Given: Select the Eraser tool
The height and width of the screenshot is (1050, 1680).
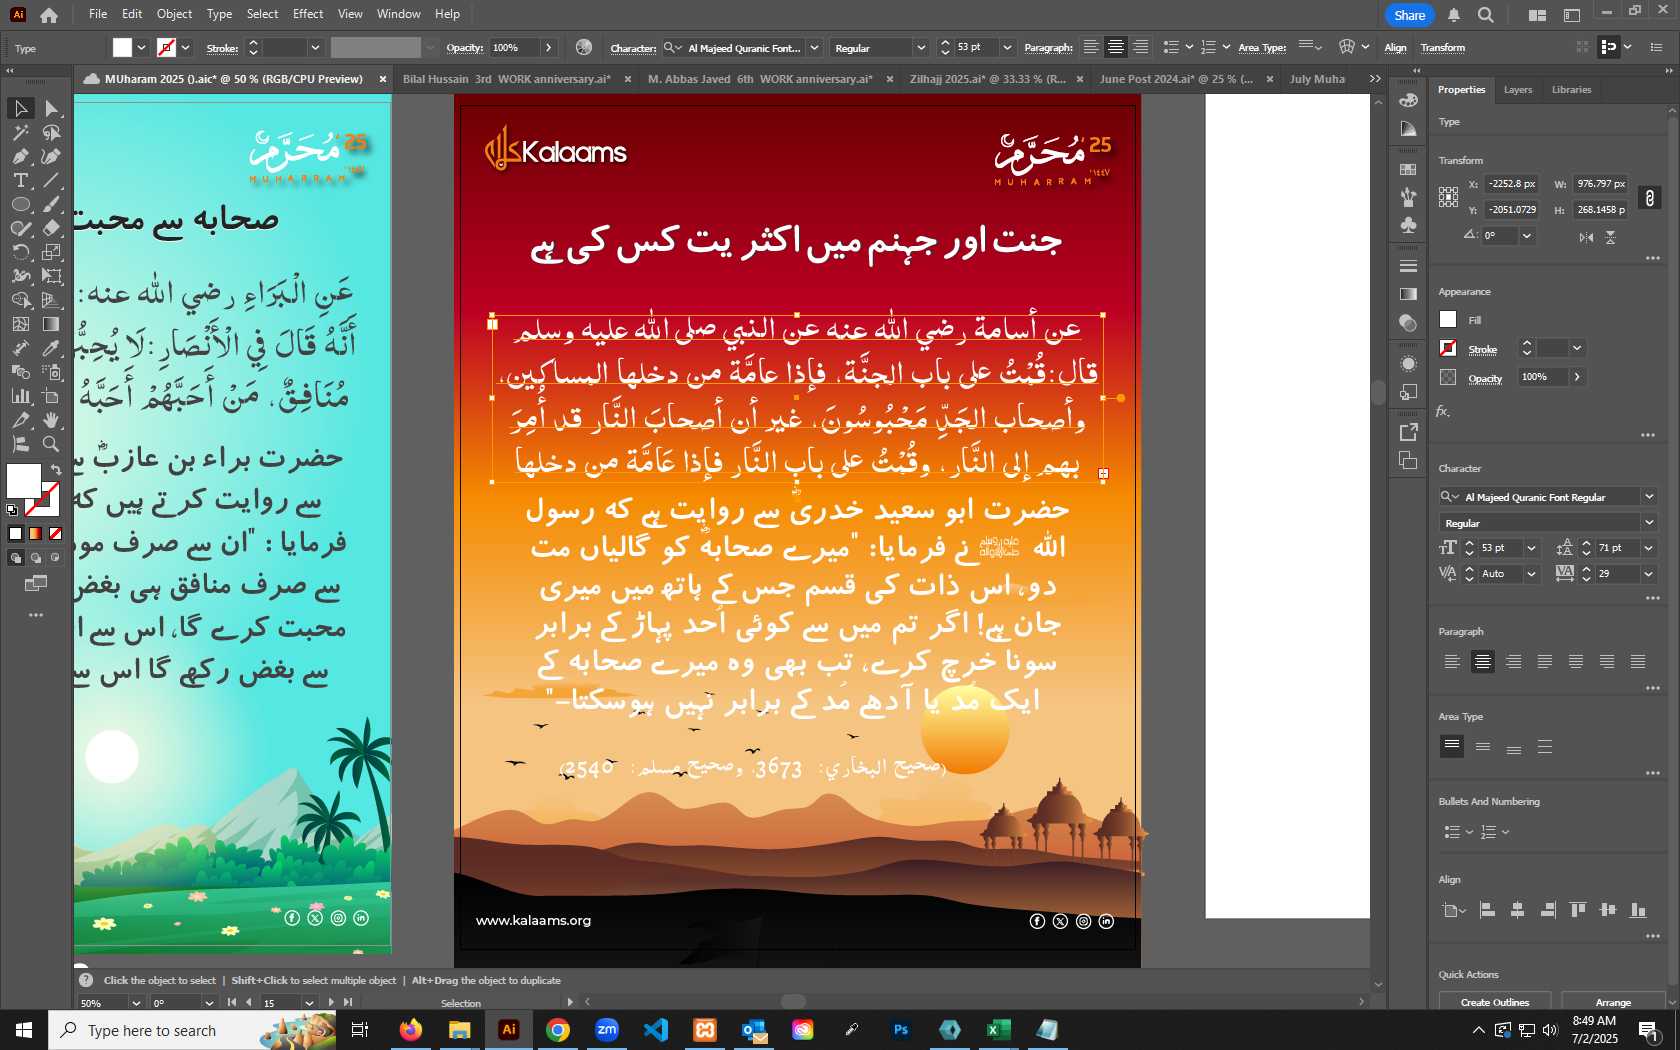Looking at the screenshot, I should tap(52, 228).
